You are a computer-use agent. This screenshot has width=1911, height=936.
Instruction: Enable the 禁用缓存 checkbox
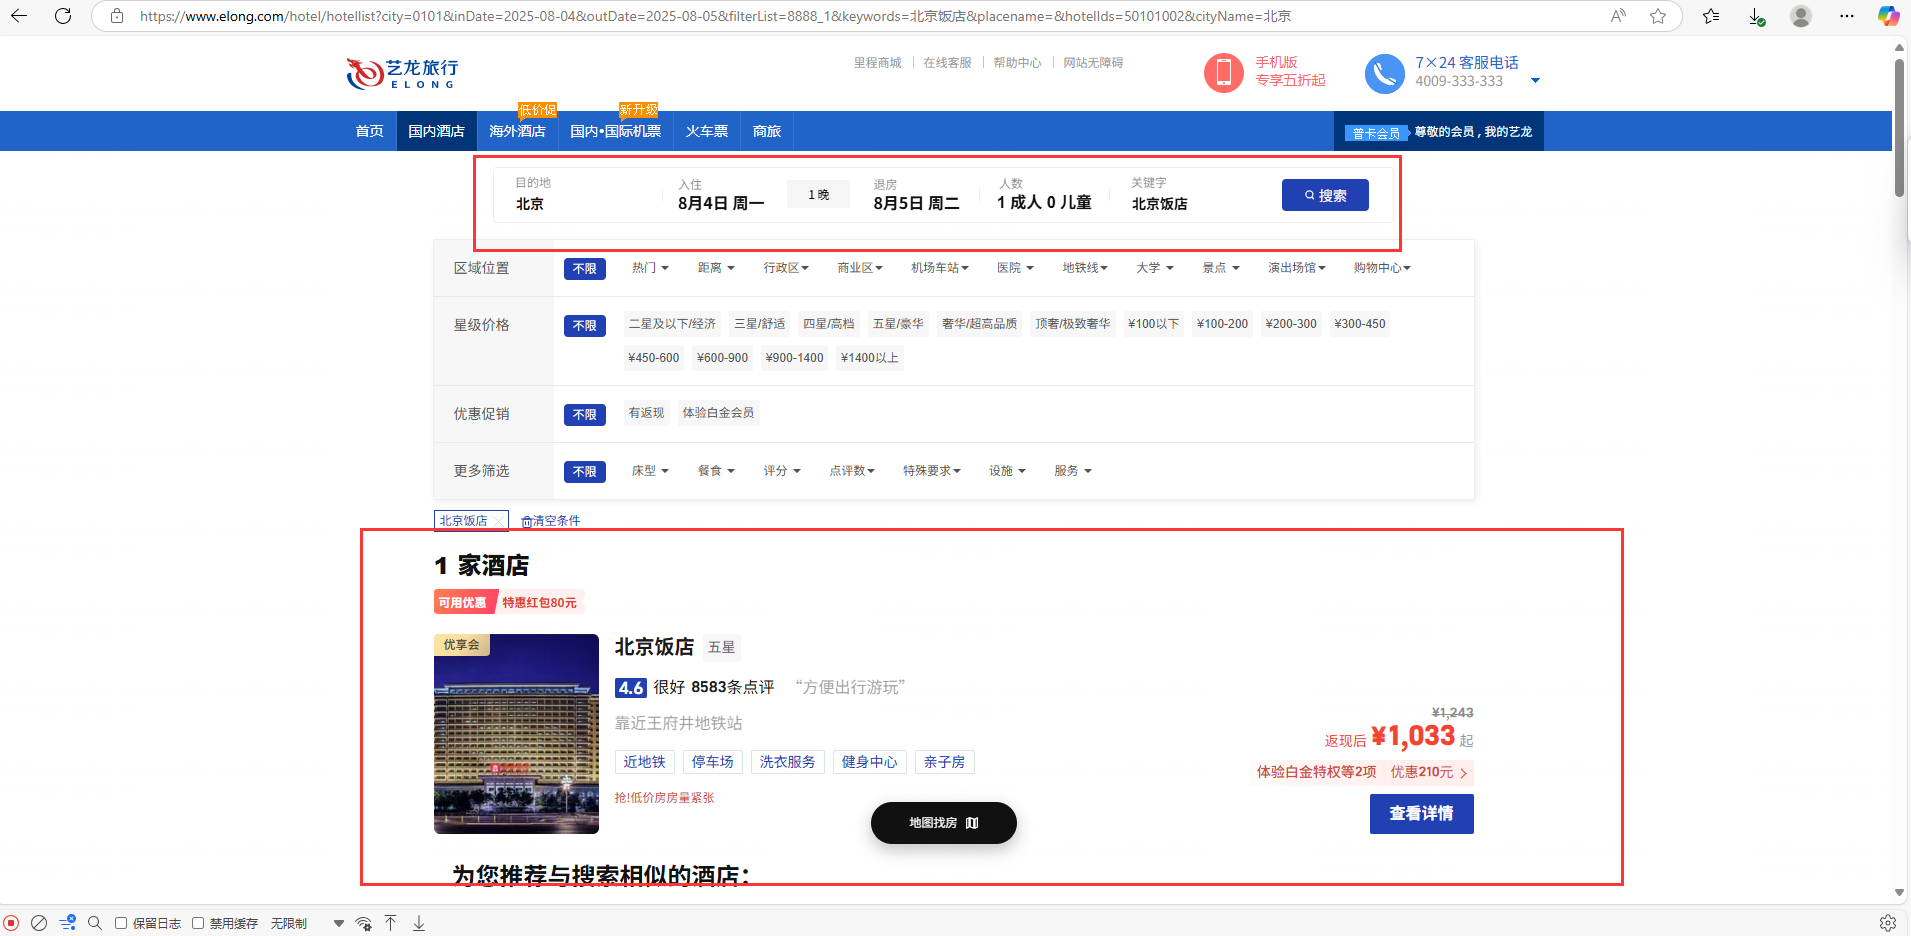click(x=198, y=923)
